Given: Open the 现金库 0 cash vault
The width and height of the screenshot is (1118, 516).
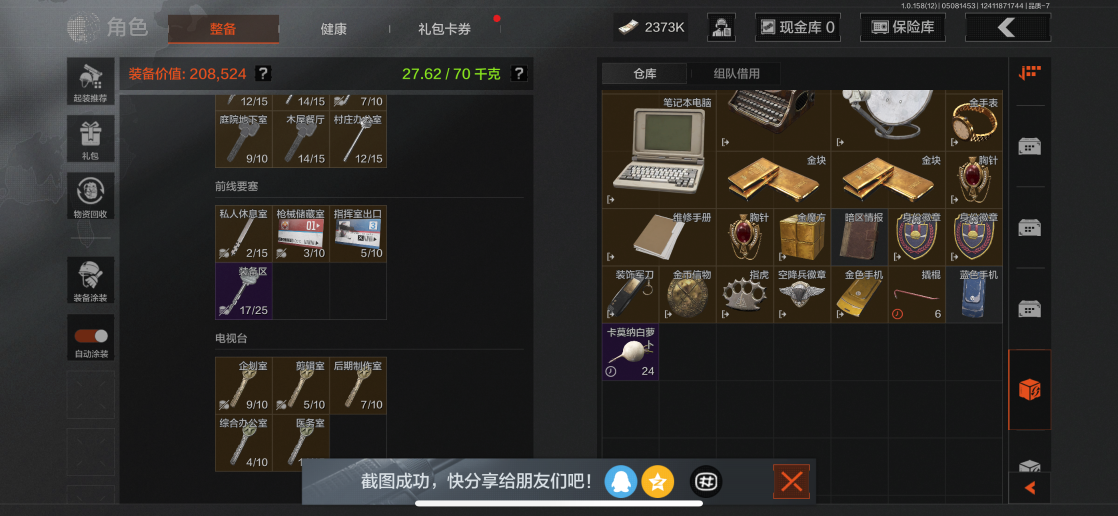Looking at the screenshot, I should coord(797,28).
